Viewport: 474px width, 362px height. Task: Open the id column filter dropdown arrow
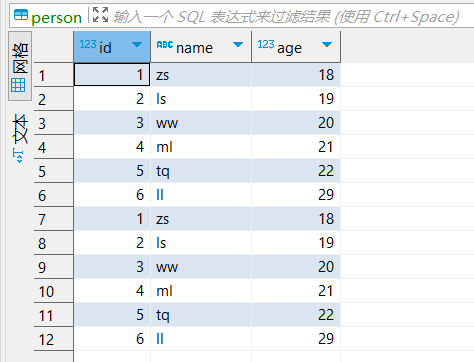coord(137,44)
